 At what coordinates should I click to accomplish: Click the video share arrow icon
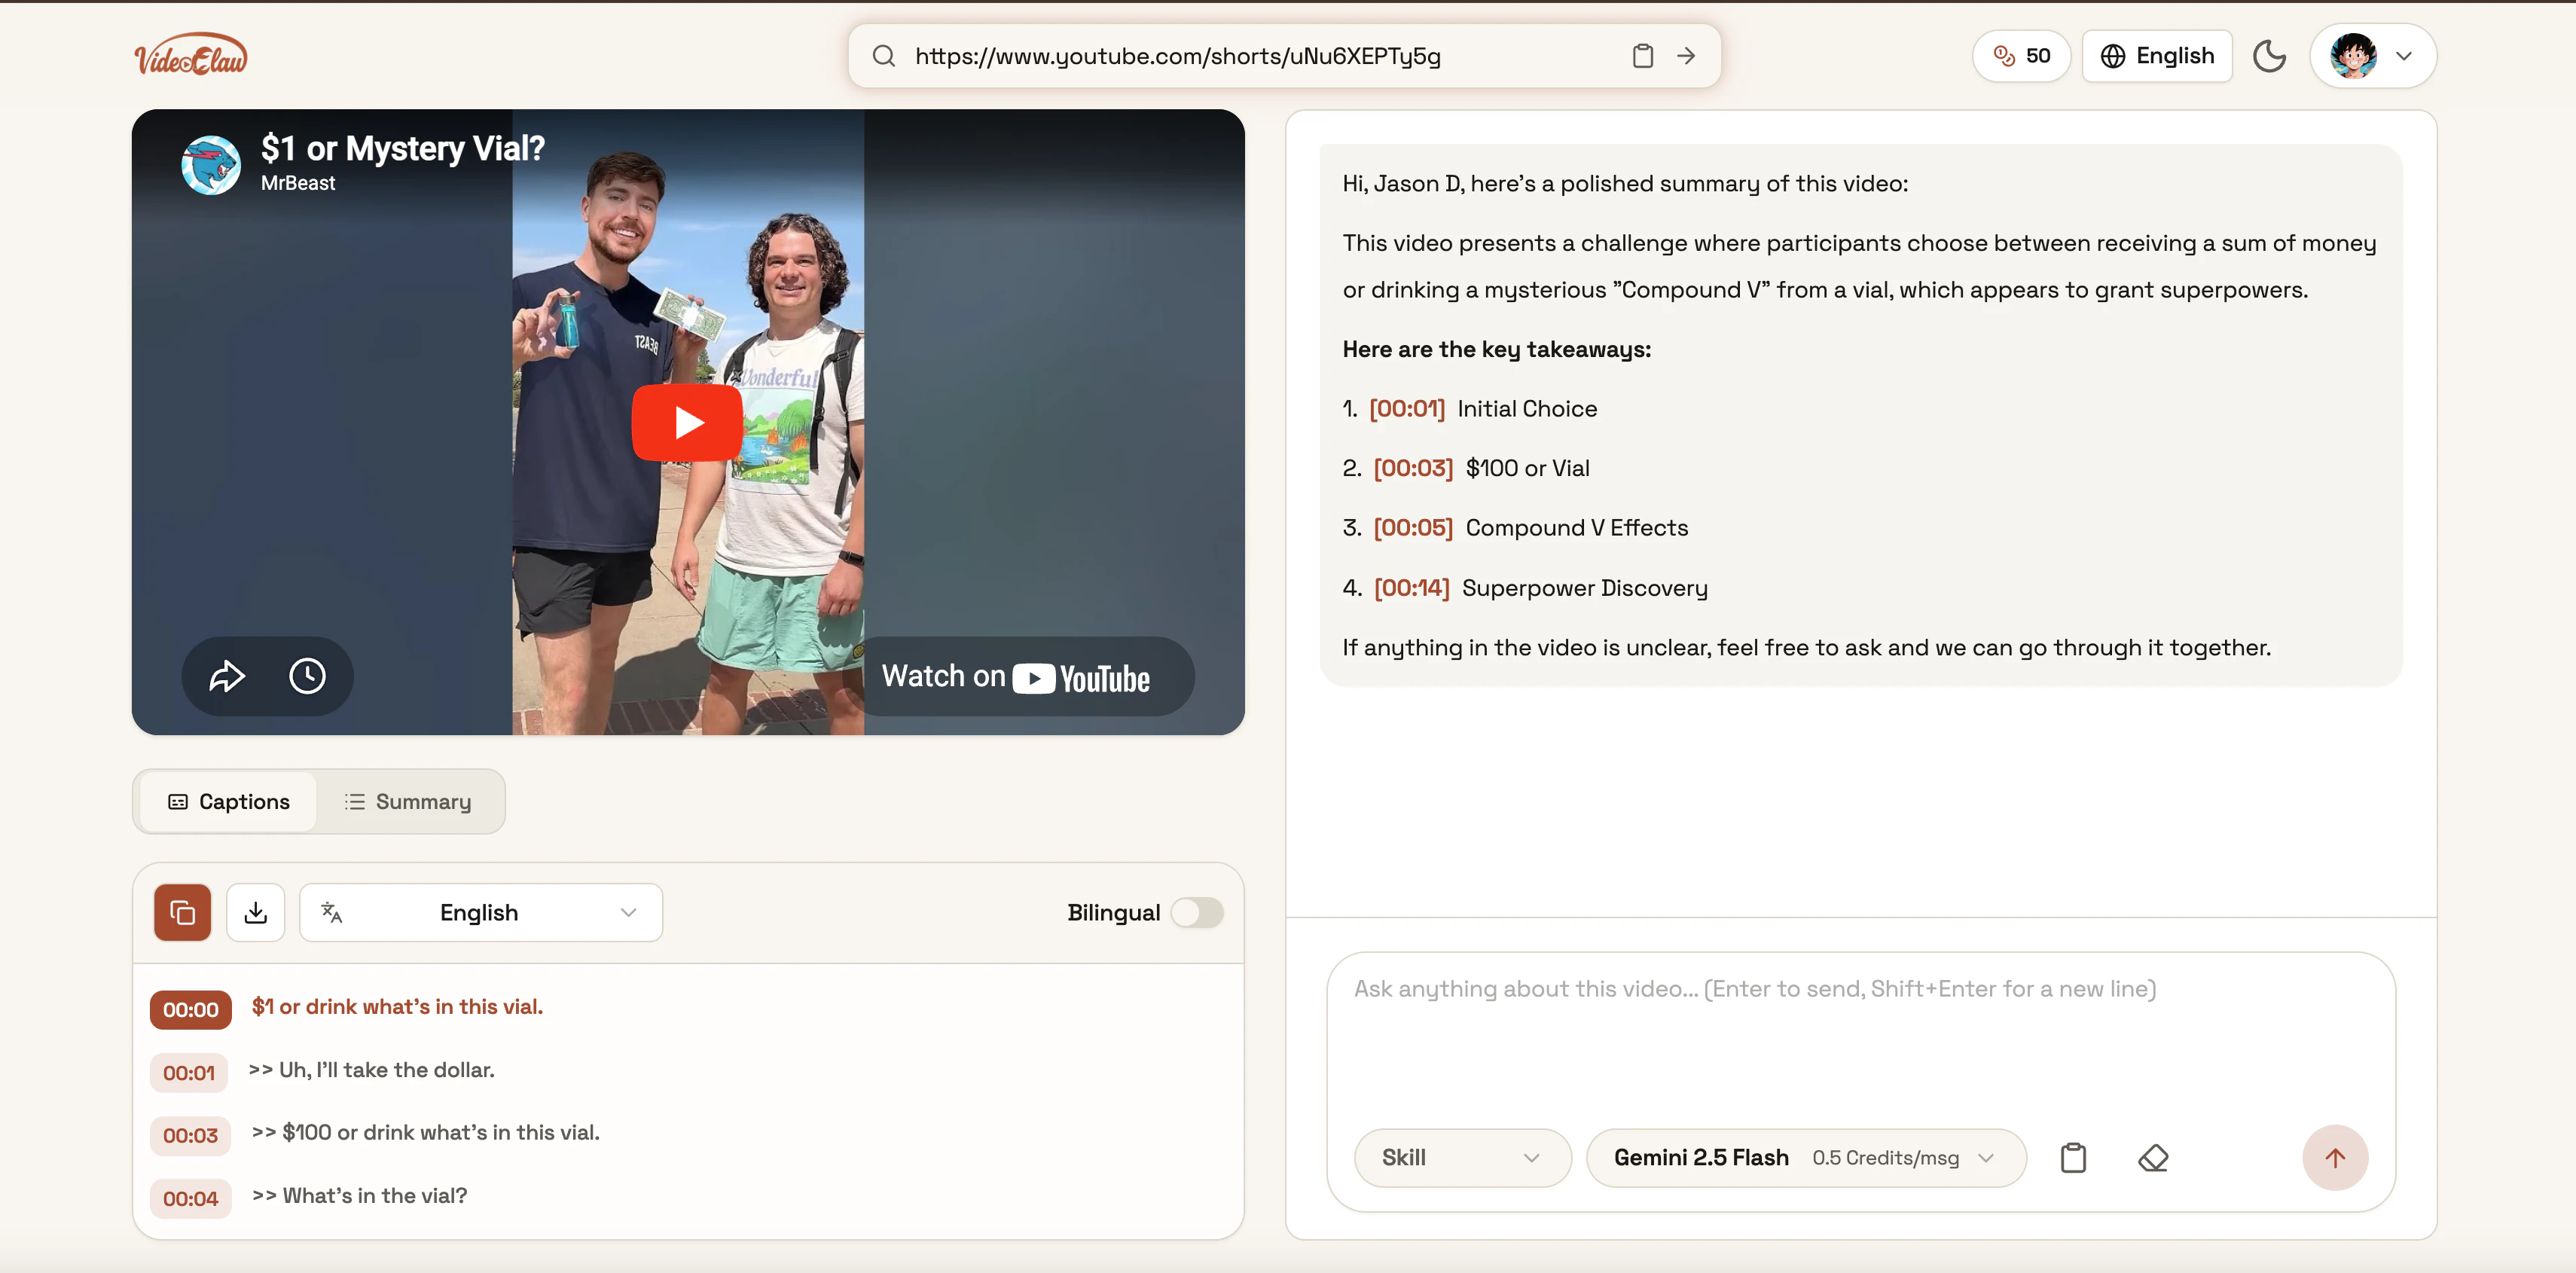pyautogui.click(x=227, y=676)
